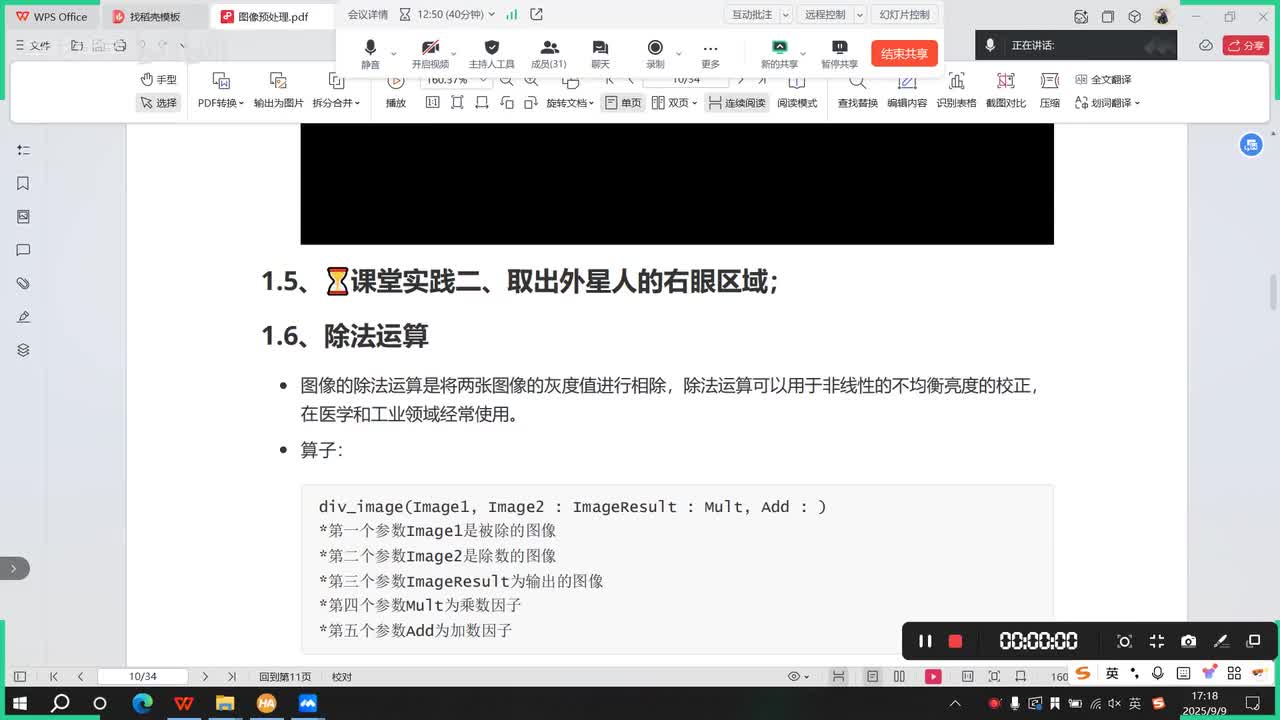
Task: Go to next page in status bar
Action: point(205,677)
